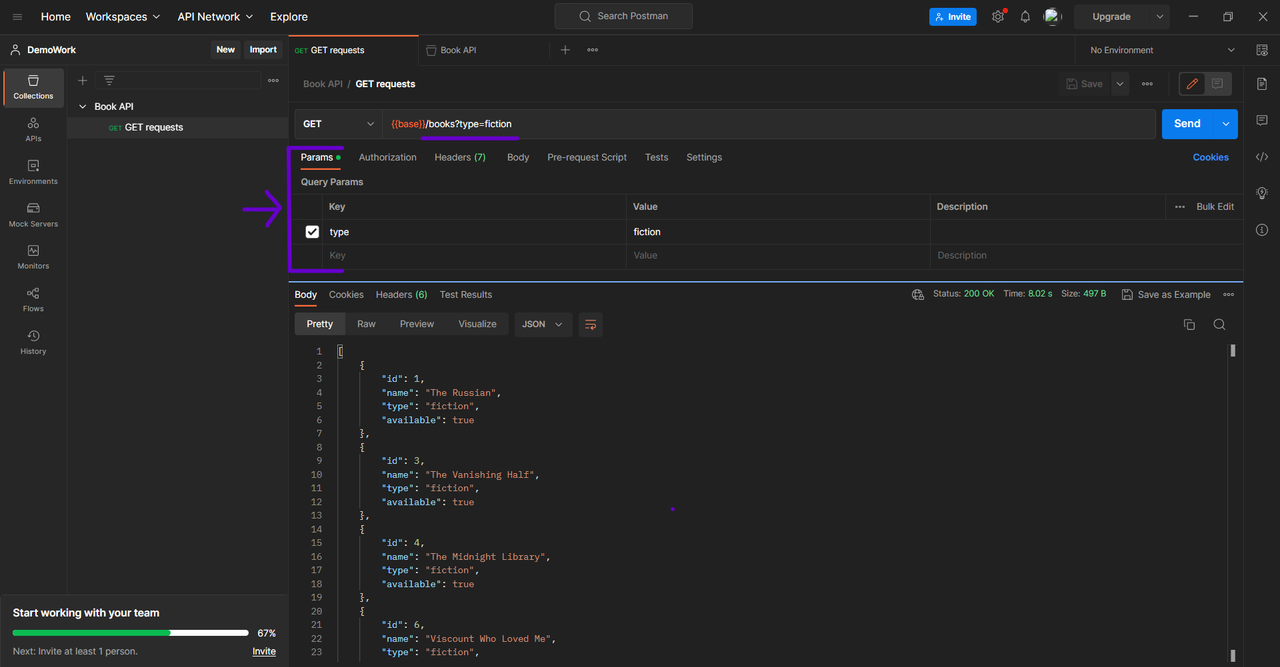Open the request info icon

point(1262,230)
